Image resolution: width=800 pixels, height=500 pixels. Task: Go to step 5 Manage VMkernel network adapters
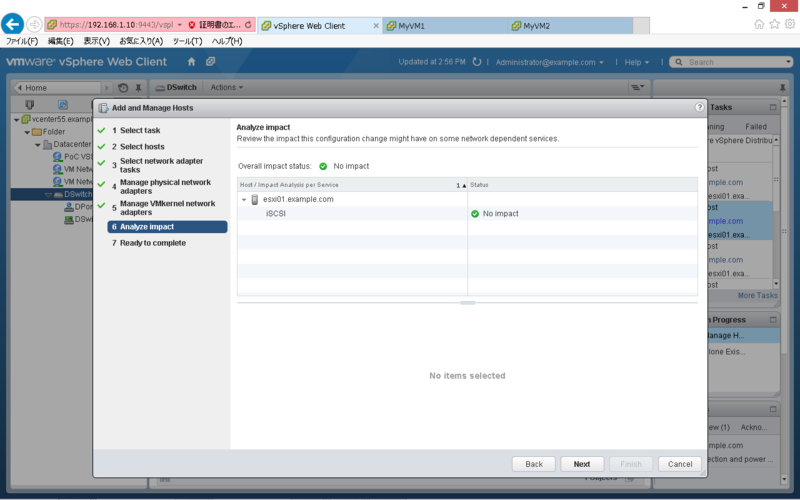tap(167, 208)
